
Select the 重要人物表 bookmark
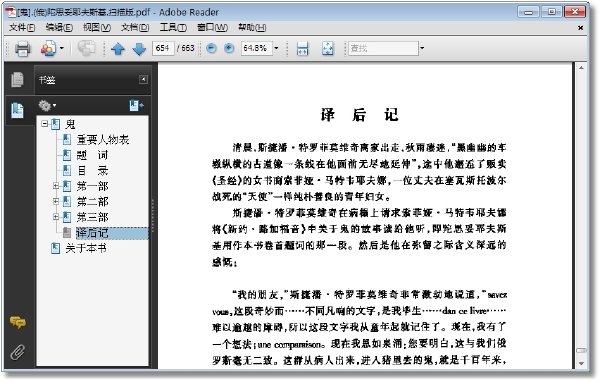tap(103, 140)
